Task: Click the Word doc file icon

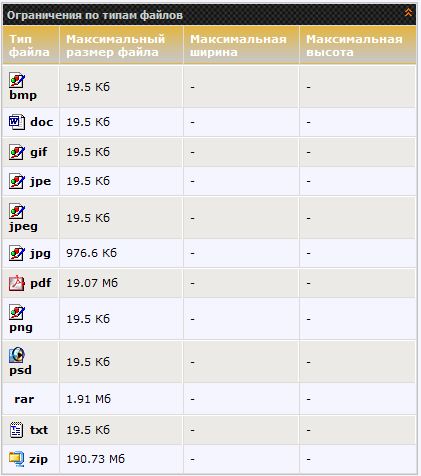Action: point(17,122)
